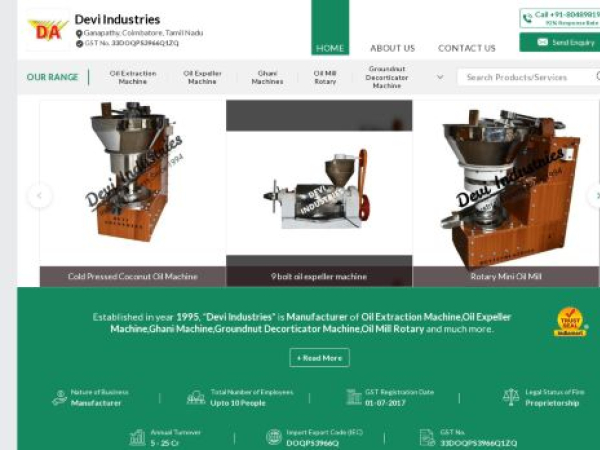
Task: Click the GST No. document icon
Action: coord(427,437)
